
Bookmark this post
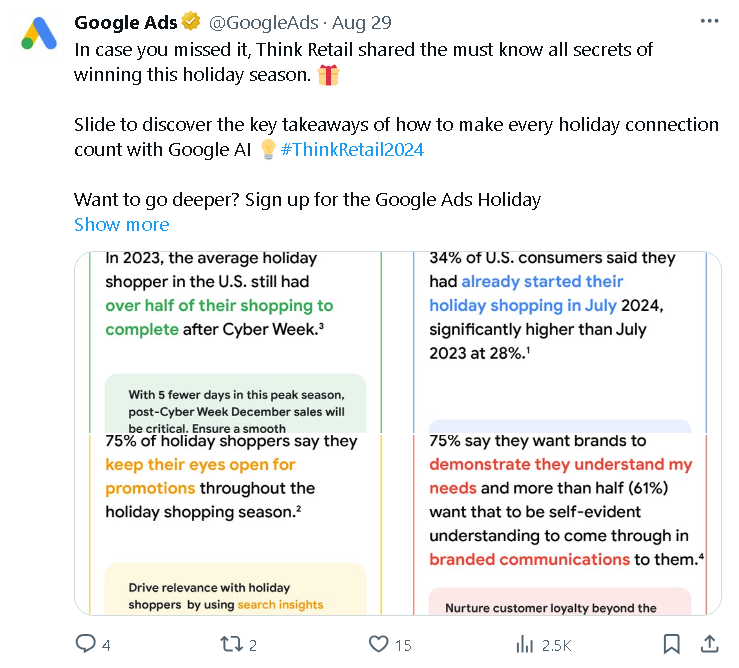(672, 644)
